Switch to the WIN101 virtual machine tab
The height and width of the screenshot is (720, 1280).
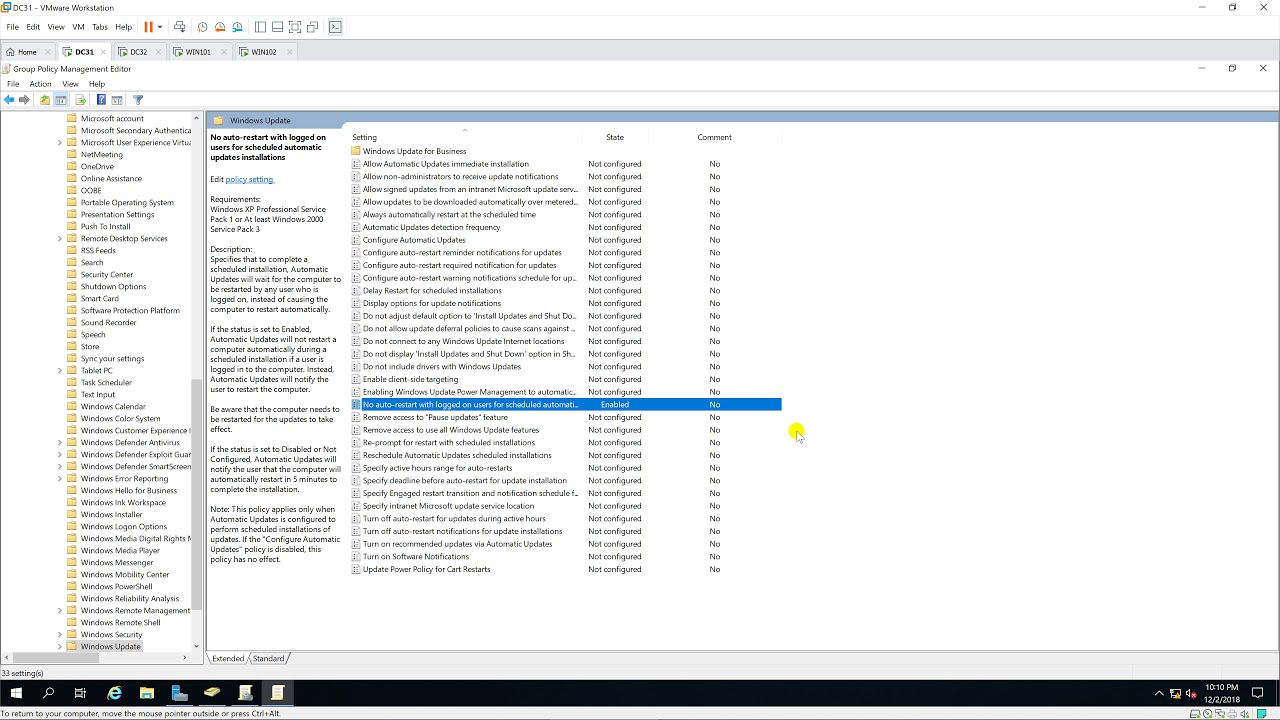[198, 52]
